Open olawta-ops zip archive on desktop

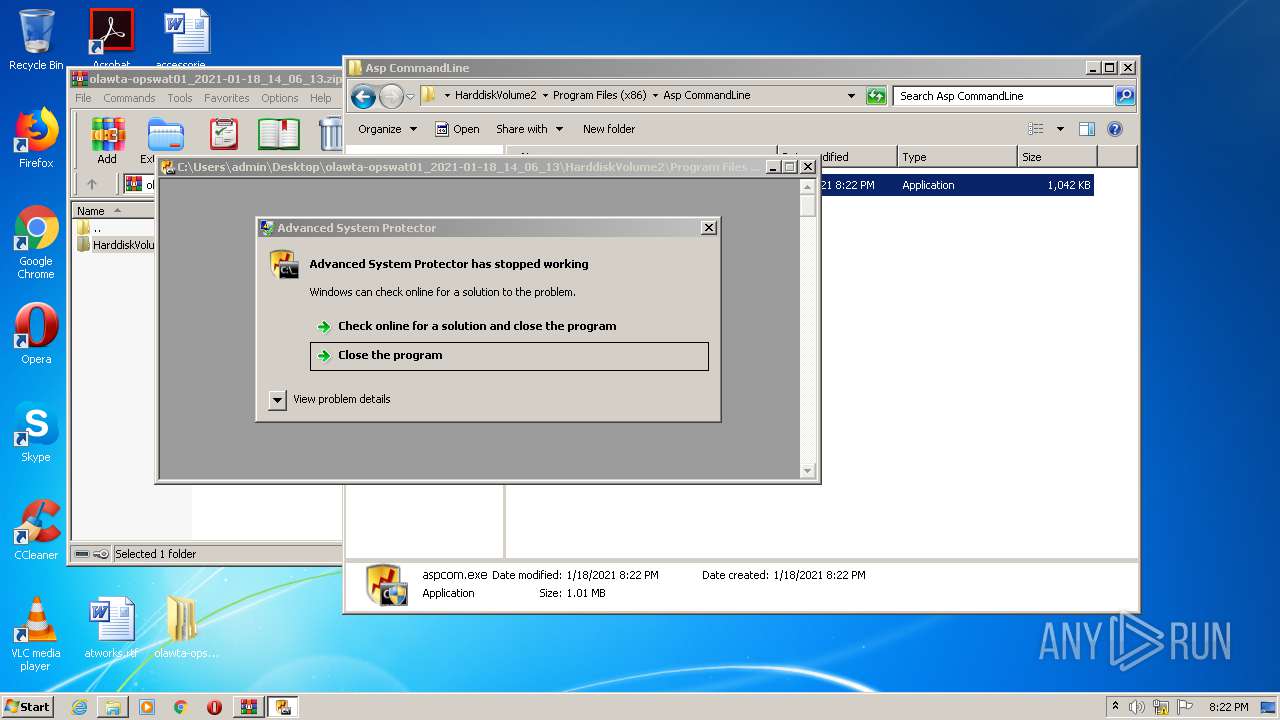click(186, 628)
